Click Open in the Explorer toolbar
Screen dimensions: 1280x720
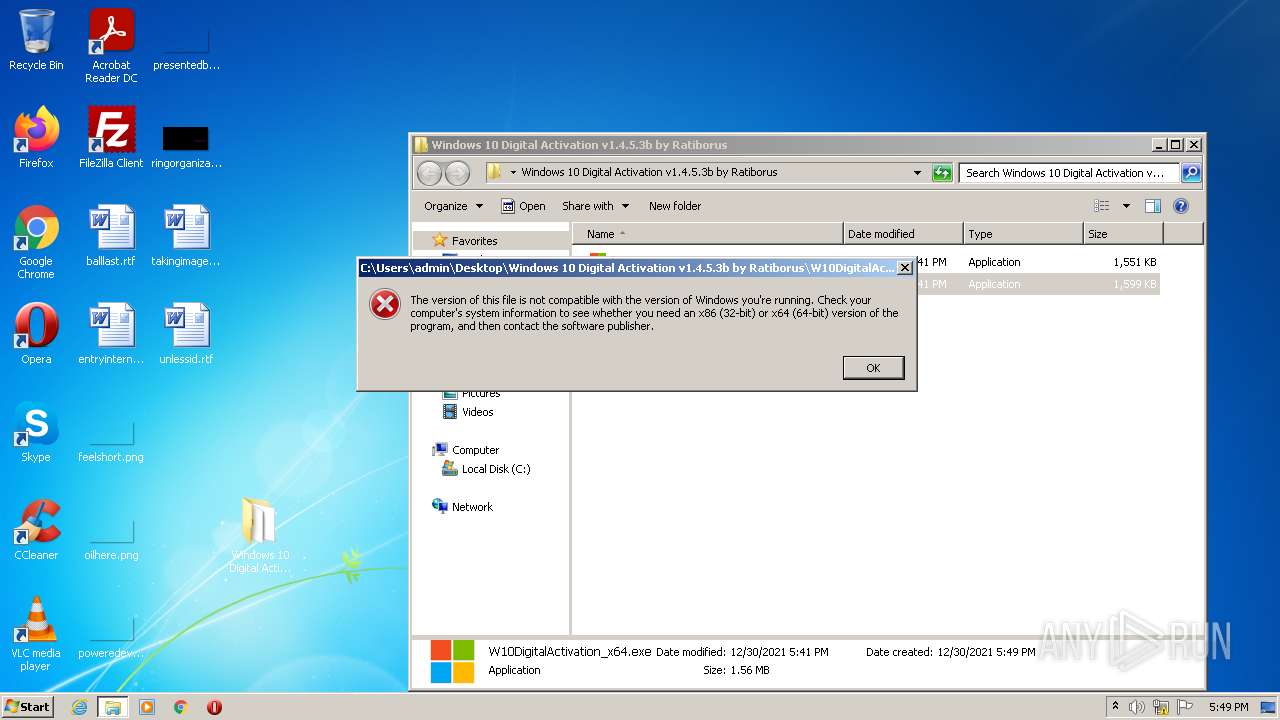point(523,206)
